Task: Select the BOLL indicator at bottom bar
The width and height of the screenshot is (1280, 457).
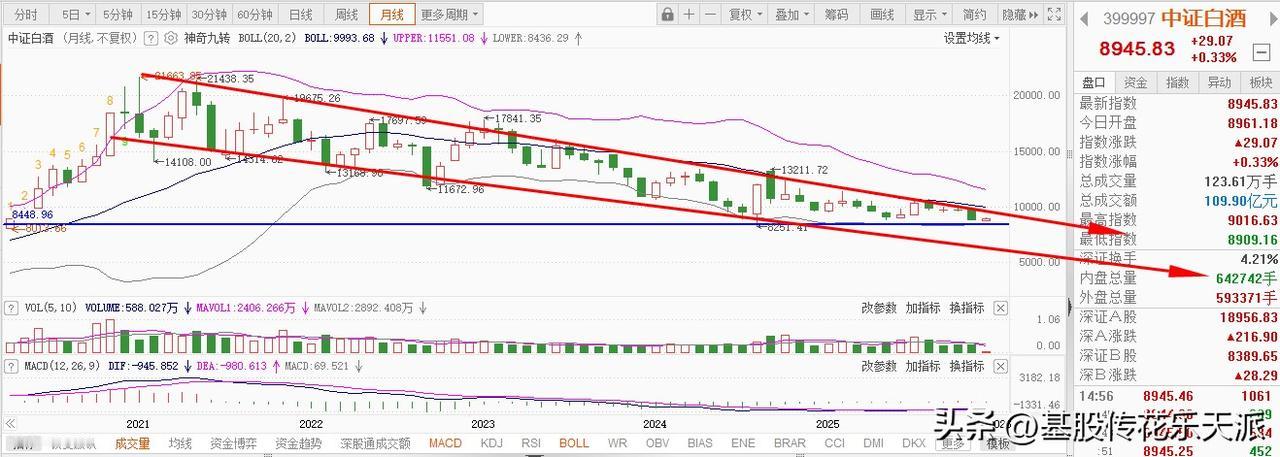Action: 574,442
